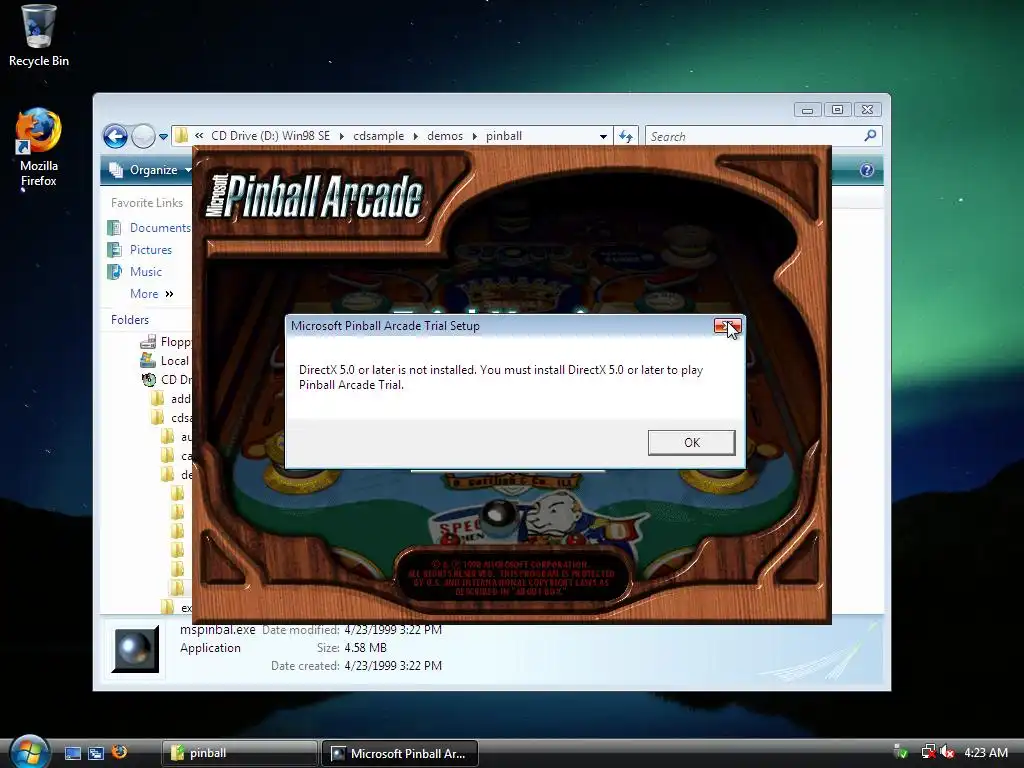Open the Recycle Bin desktop icon
This screenshot has width=1024, height=768.
(39, 36)
